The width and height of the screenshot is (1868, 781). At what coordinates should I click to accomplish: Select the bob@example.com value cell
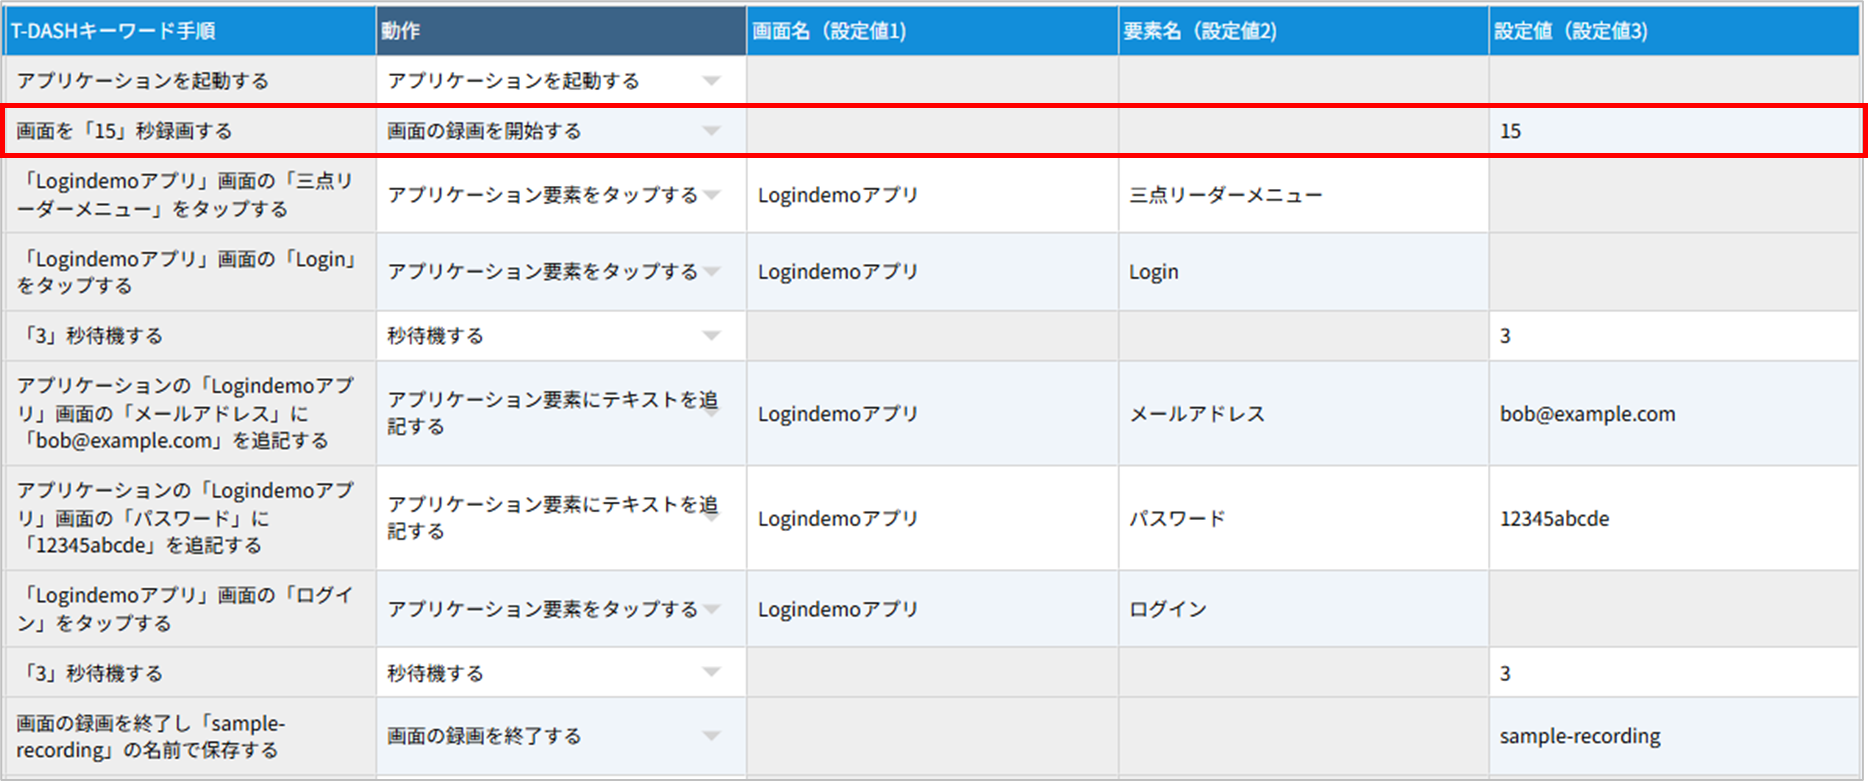(x=1673, y=414)
